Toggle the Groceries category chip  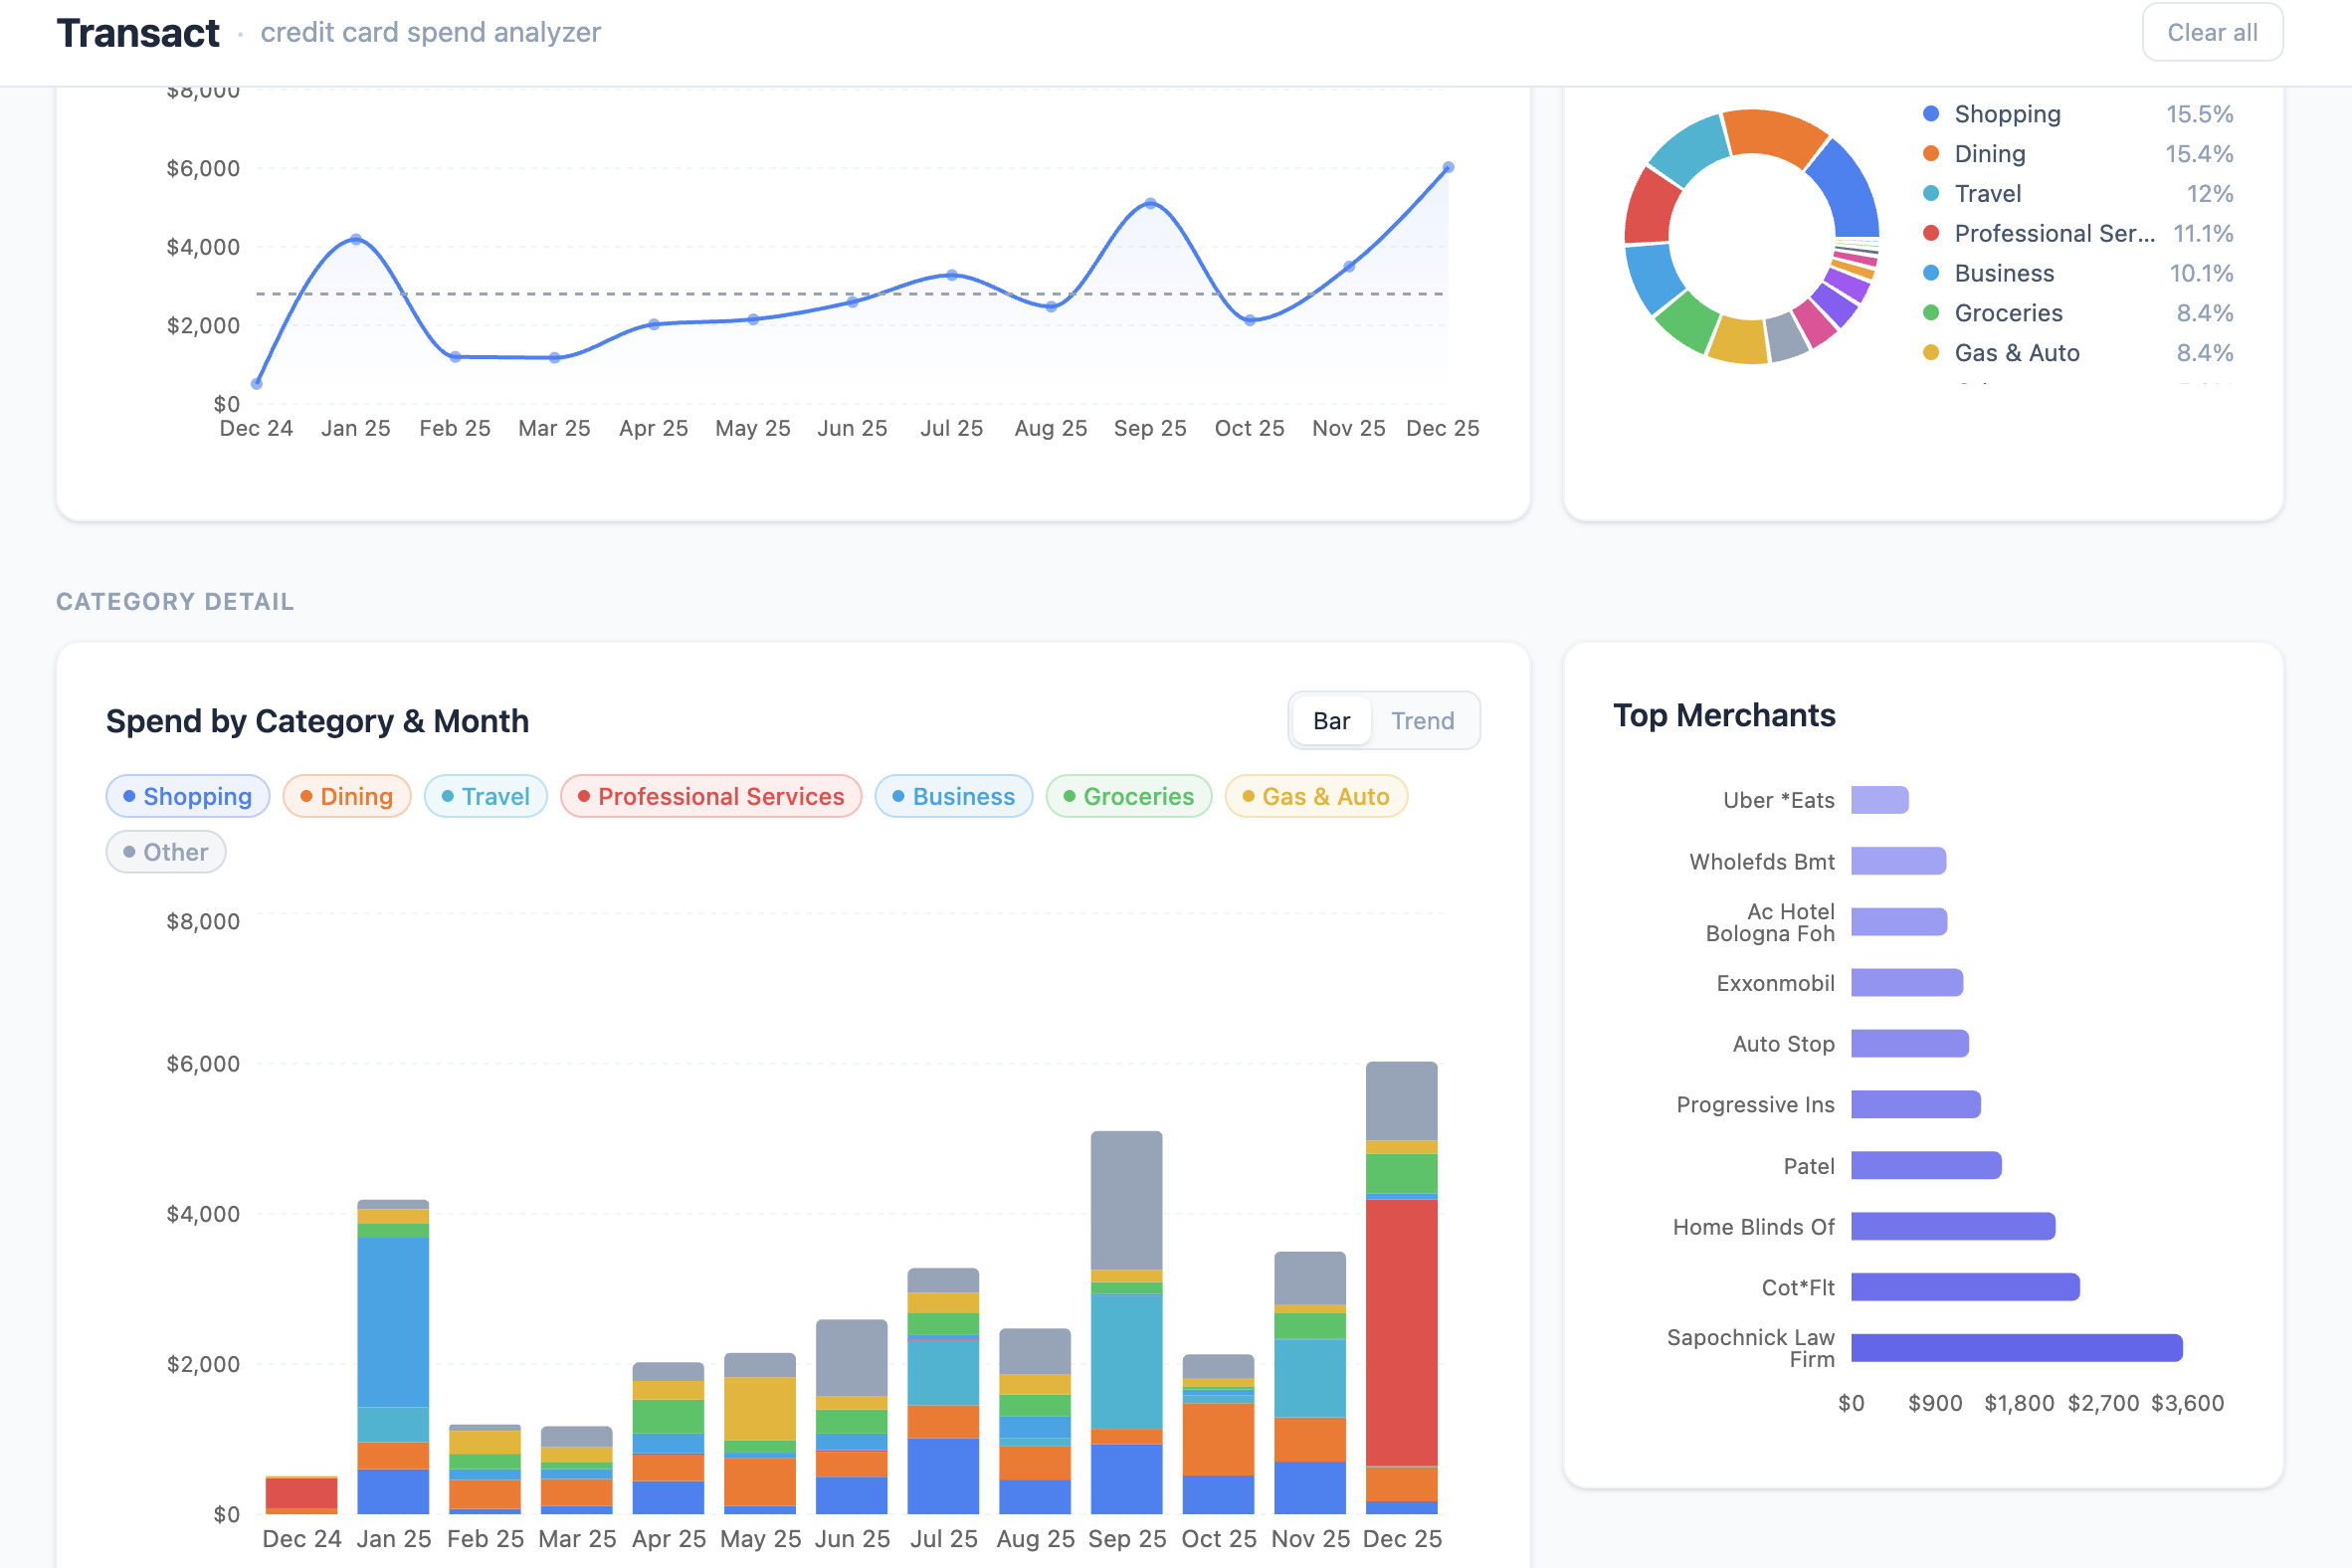(1129, 796)
